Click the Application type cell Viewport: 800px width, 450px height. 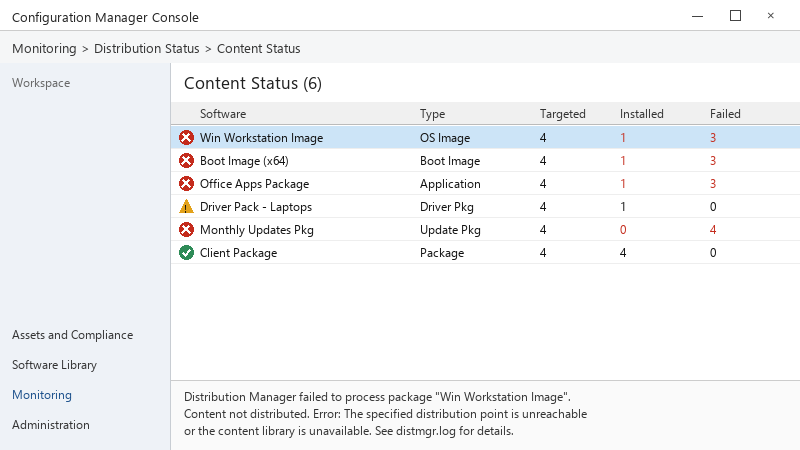pyautogui.click(x=450, y=184)
